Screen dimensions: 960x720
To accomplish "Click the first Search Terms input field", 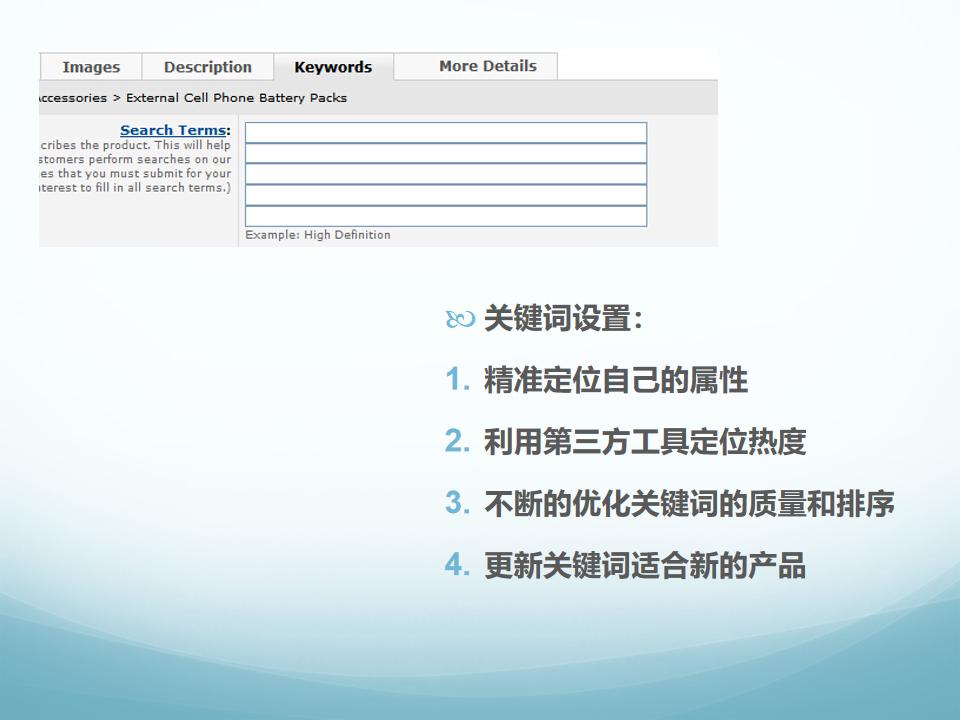I will click(446, 133).
